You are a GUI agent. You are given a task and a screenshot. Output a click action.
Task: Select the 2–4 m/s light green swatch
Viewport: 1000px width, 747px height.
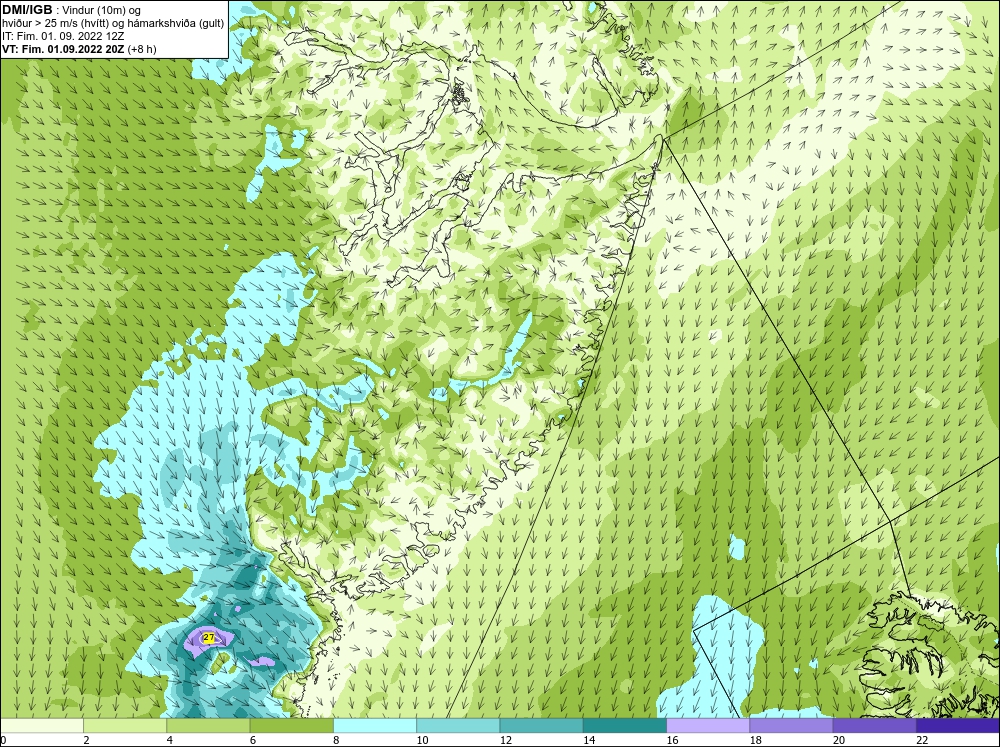click(125, 726)
